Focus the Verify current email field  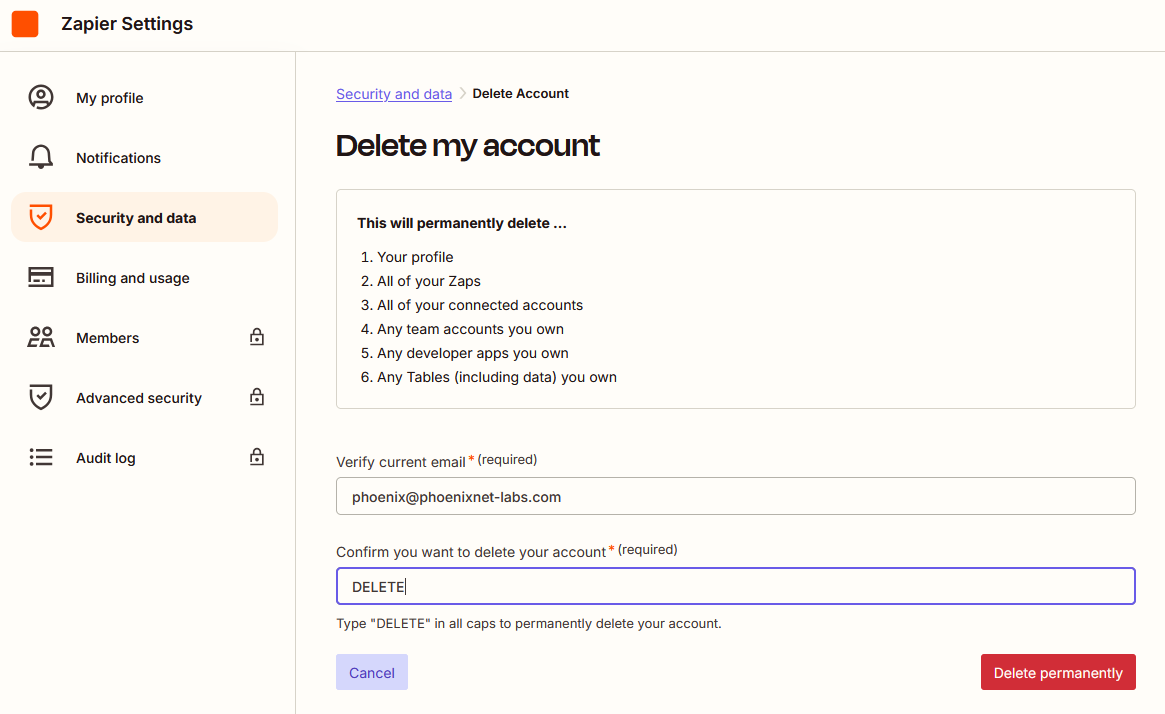point(735,496)
